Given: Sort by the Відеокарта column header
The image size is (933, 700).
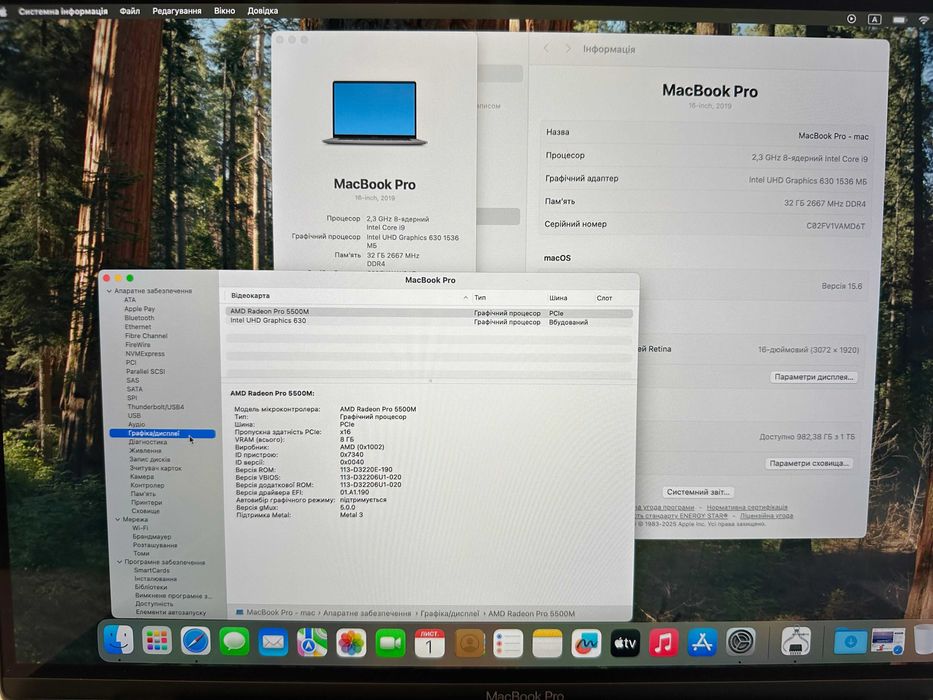Looking at the screenshot, I should point(347,296).
